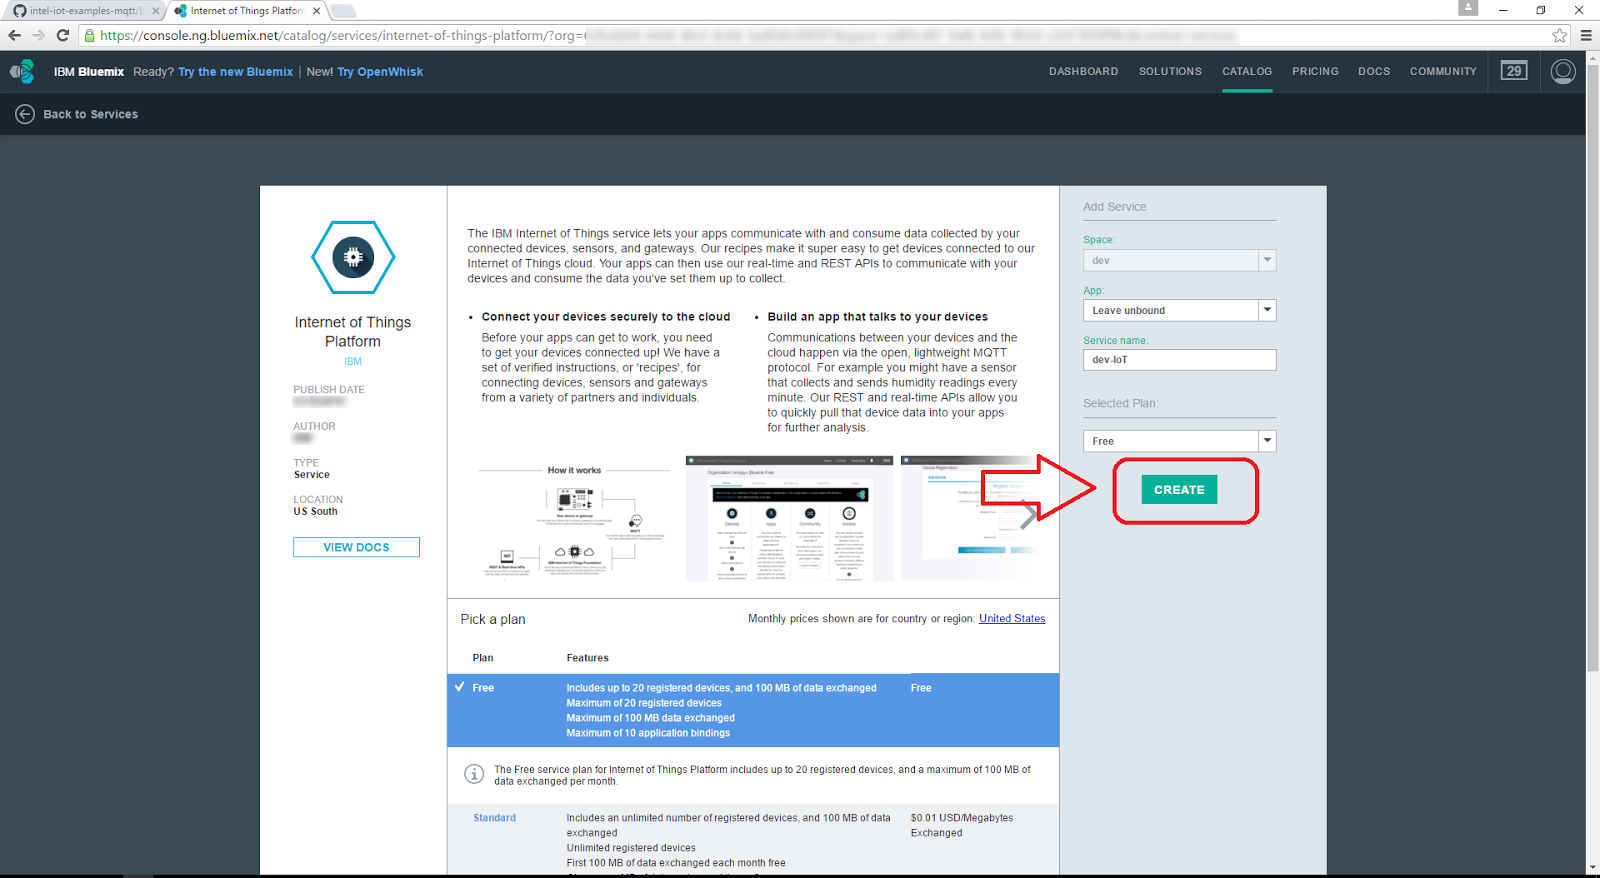Click the 'US South' location text

[315, 512]
